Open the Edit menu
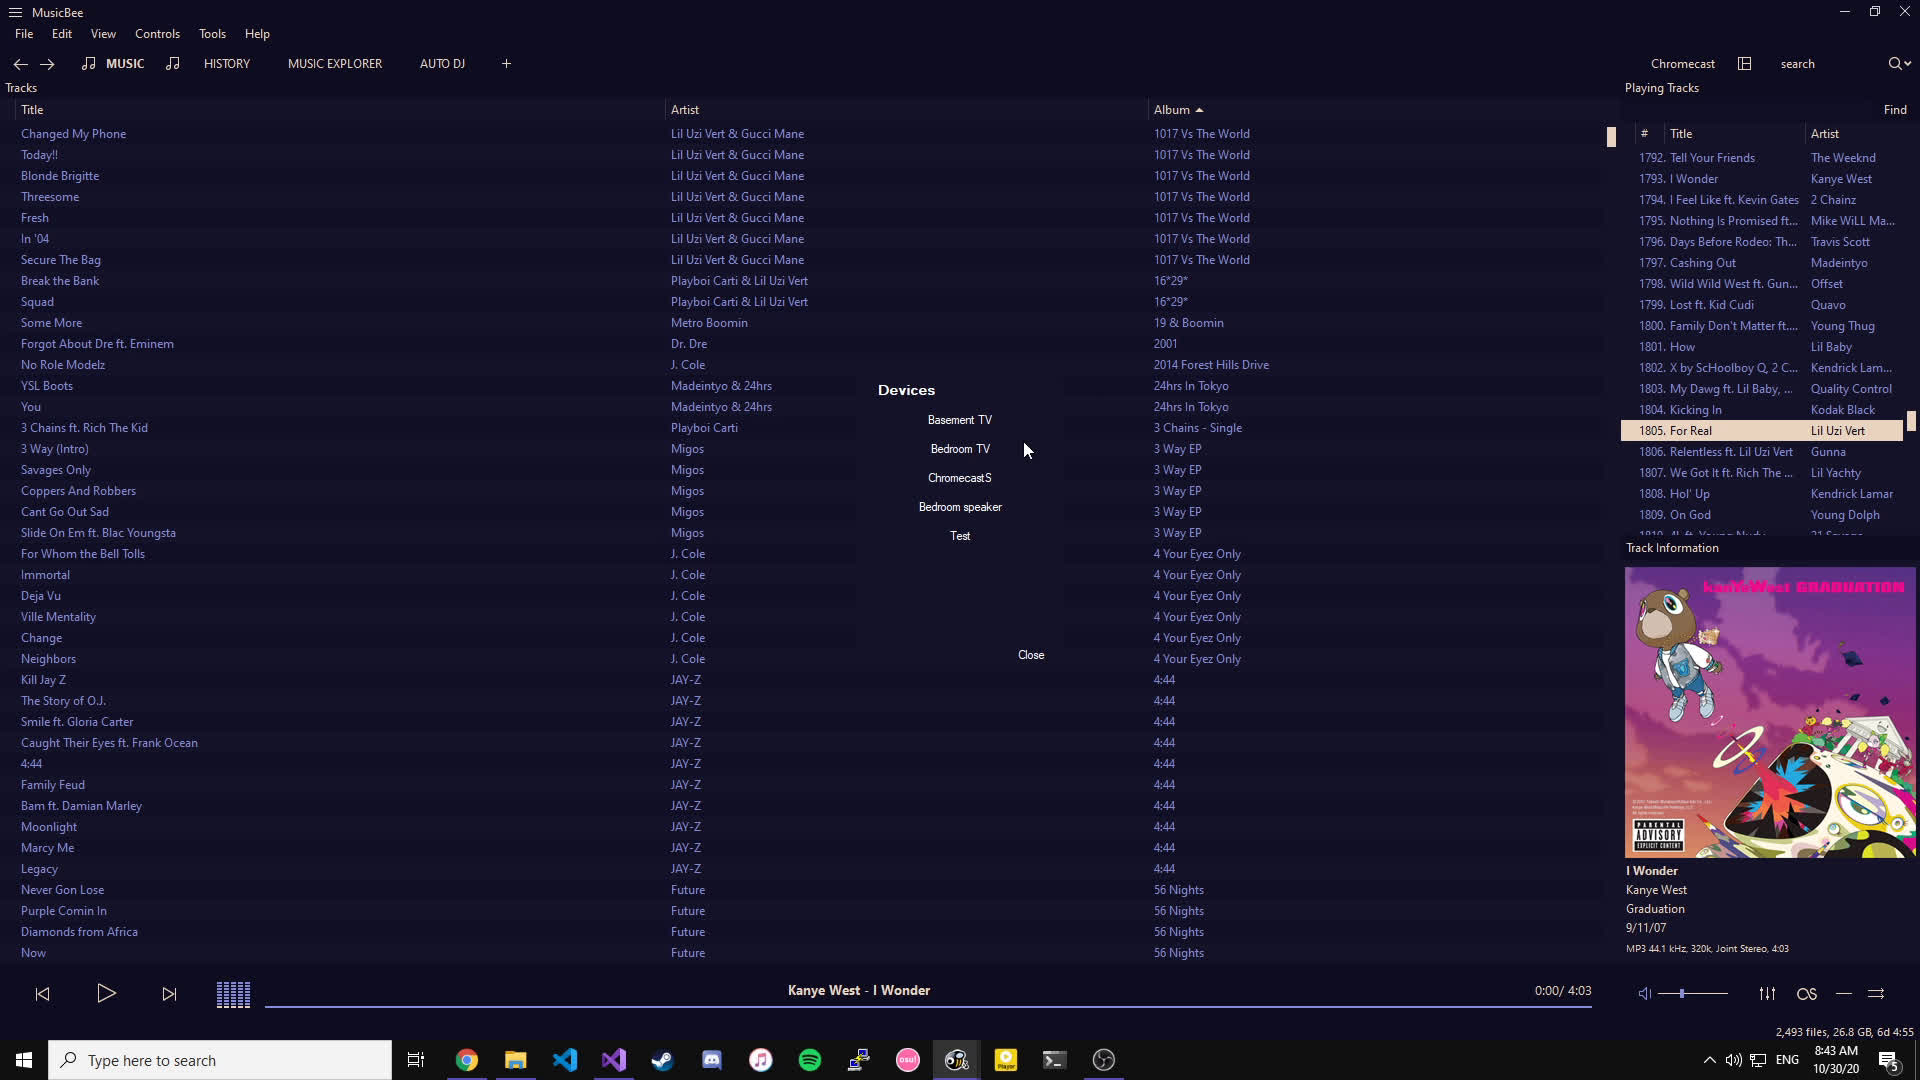 coord(62,34)
